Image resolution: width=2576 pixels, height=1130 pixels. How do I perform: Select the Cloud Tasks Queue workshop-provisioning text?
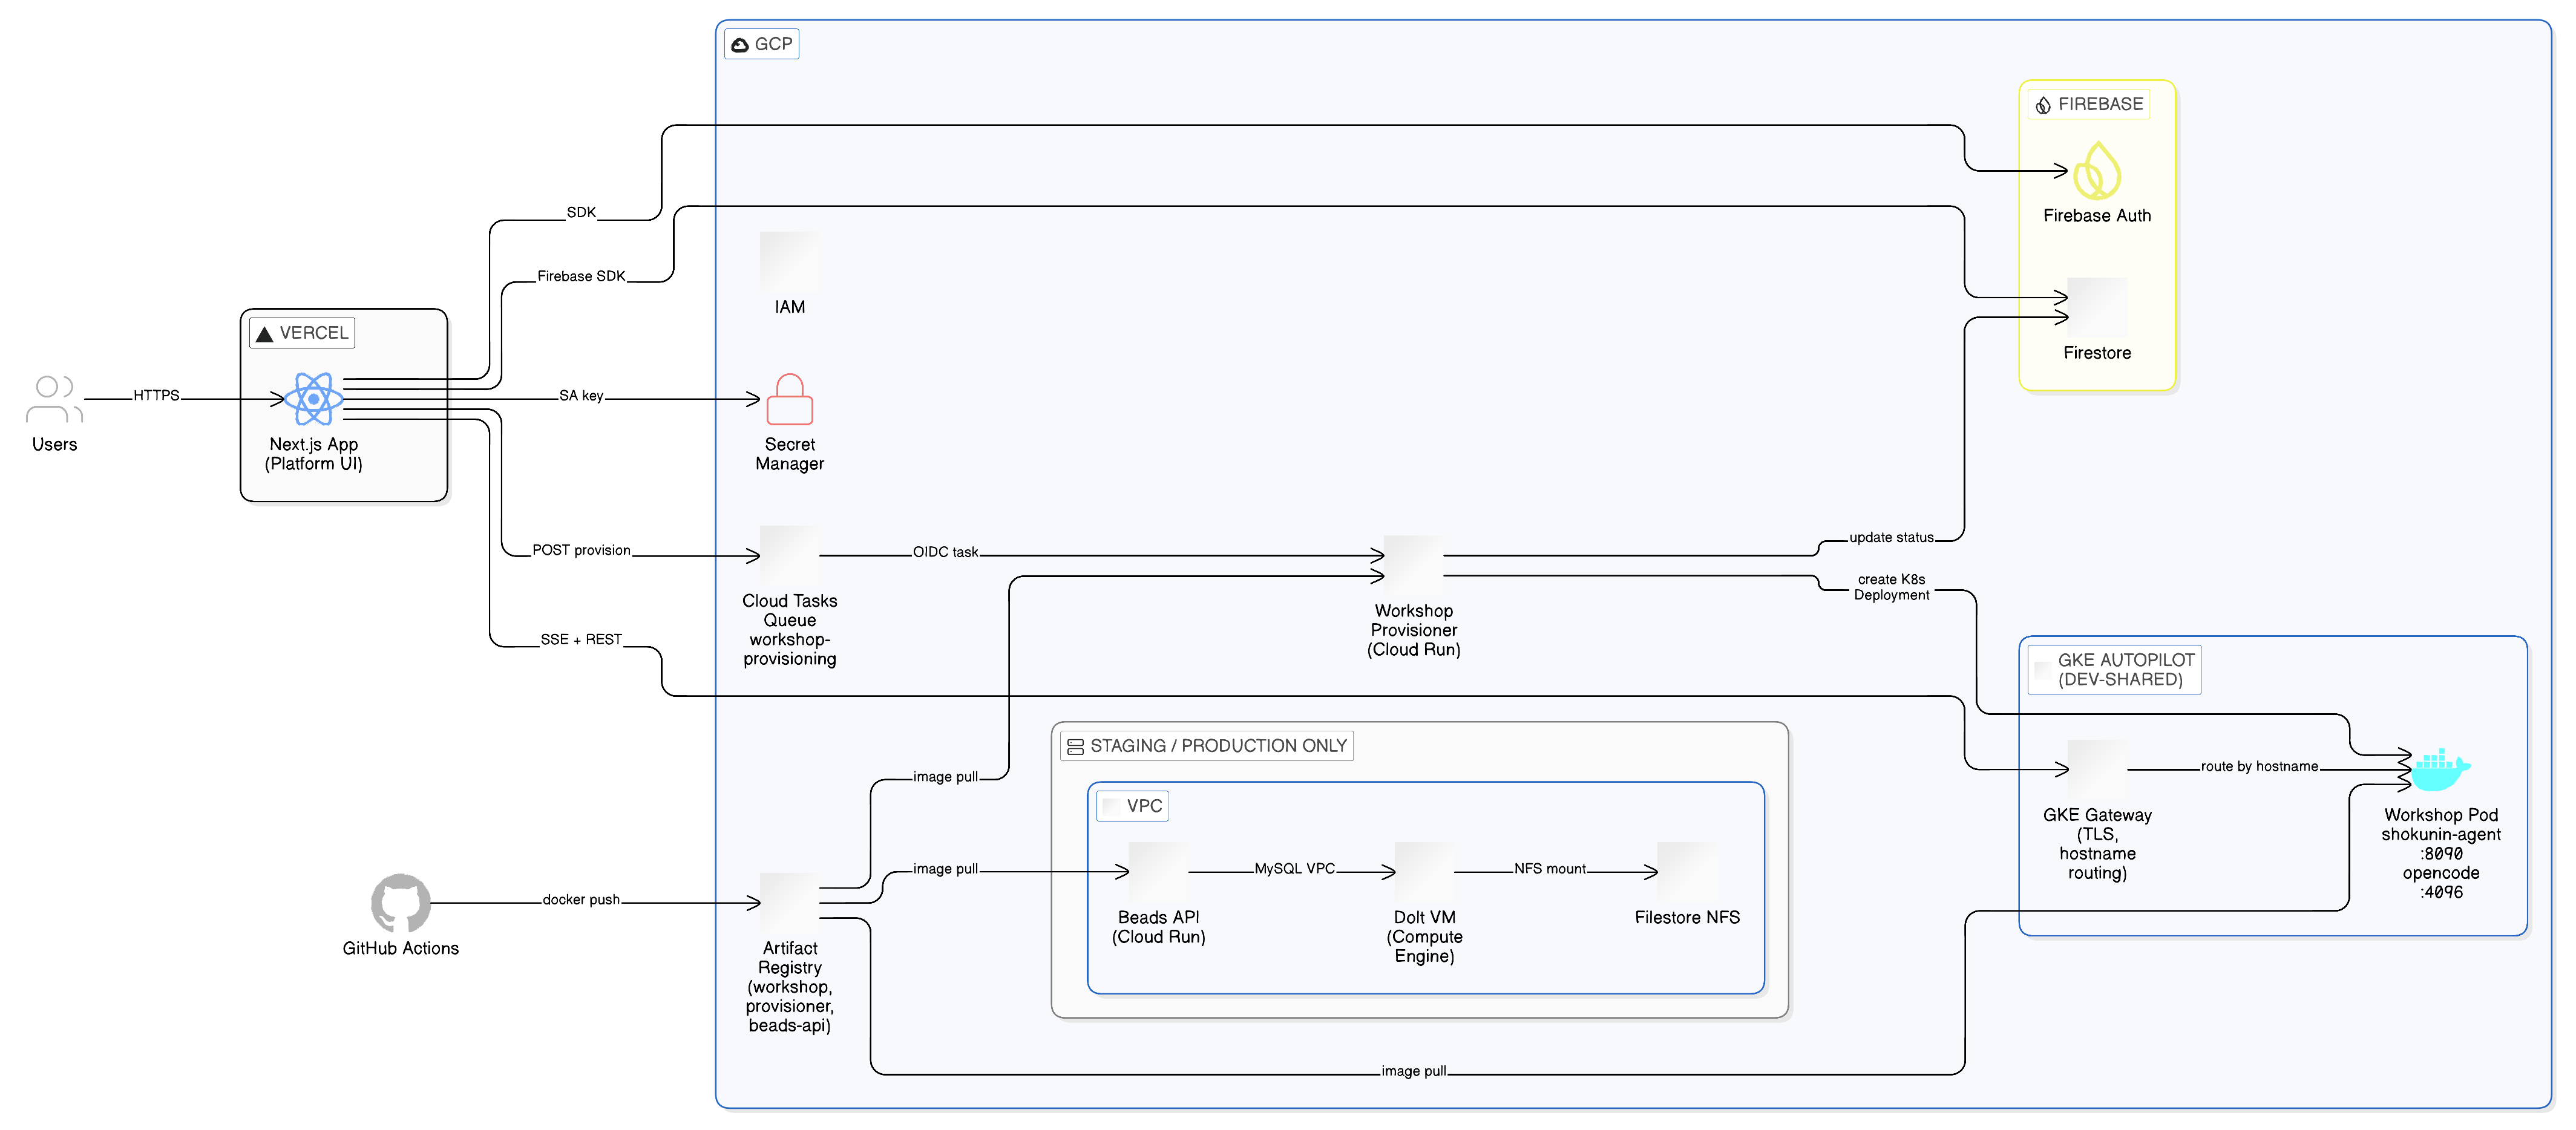[x=789, y=630]
